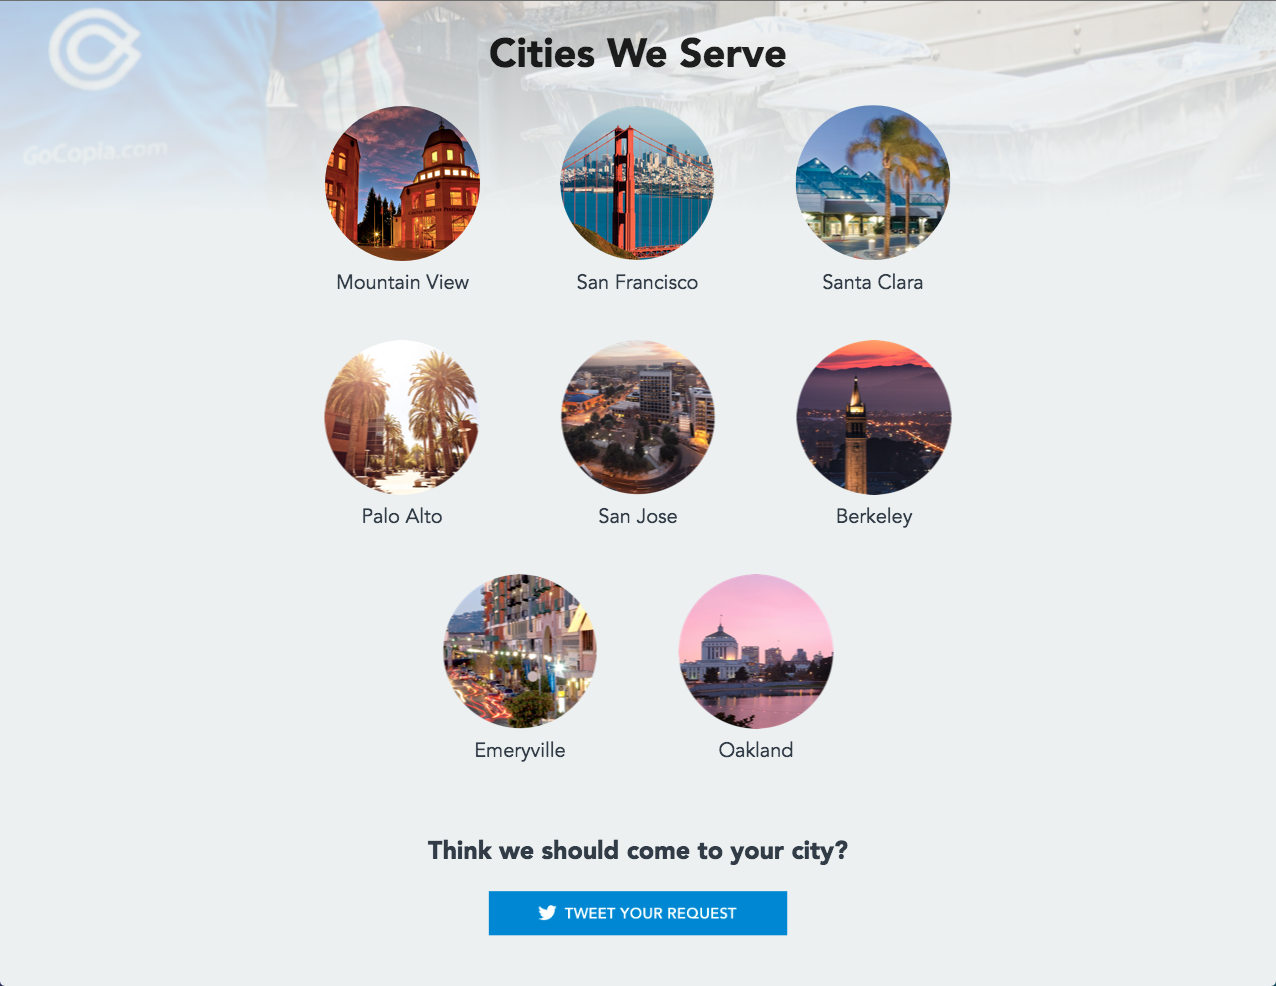Click the Berkeley tower sunset photo
This screenshot has height=986, width=1276.
pyautogui.click(x=873, y=417)
